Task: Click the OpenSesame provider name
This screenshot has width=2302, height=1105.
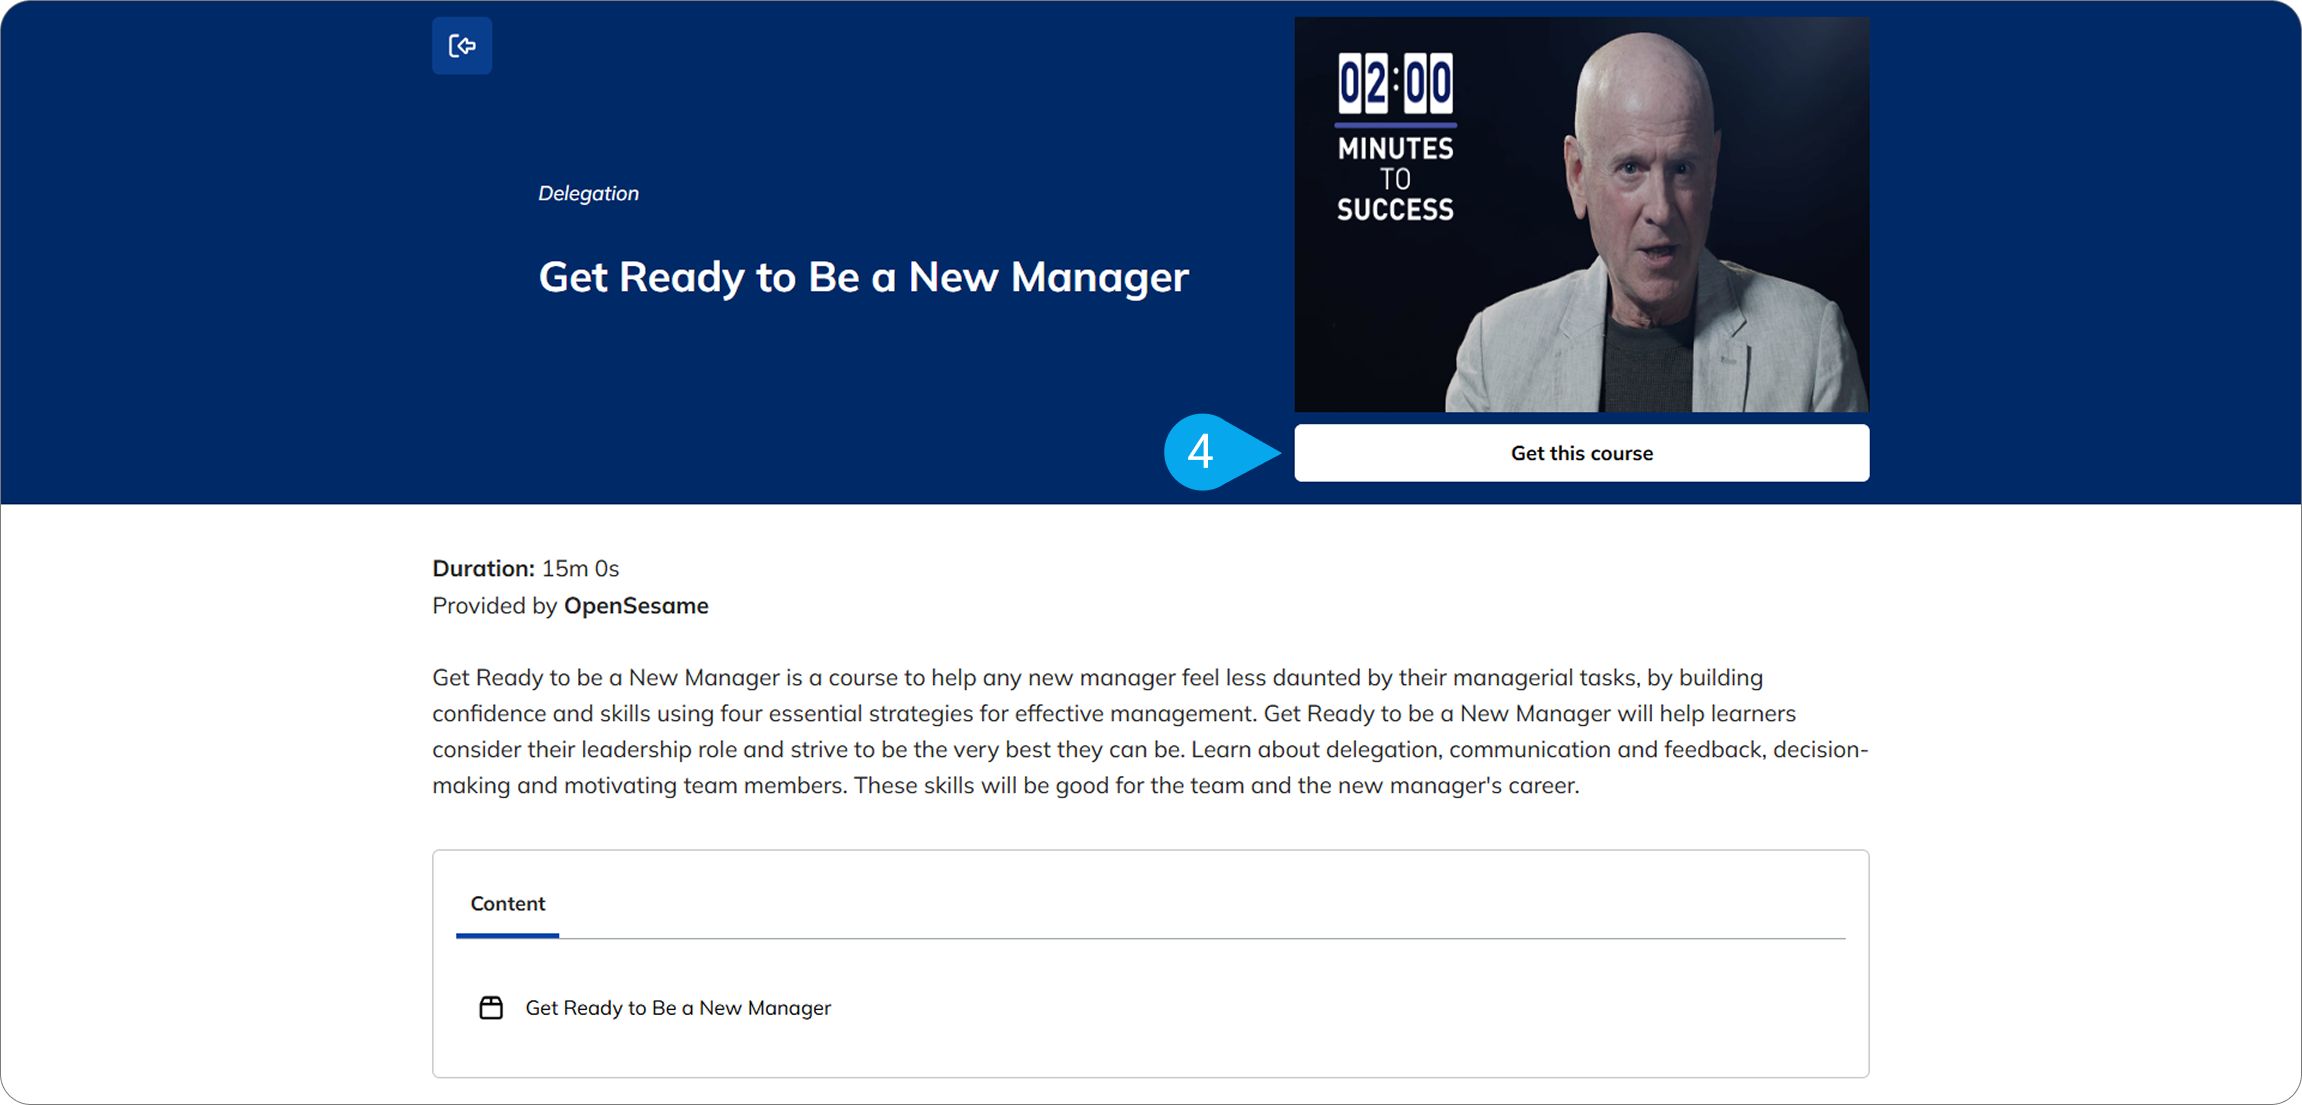Action: pos(636,606)
